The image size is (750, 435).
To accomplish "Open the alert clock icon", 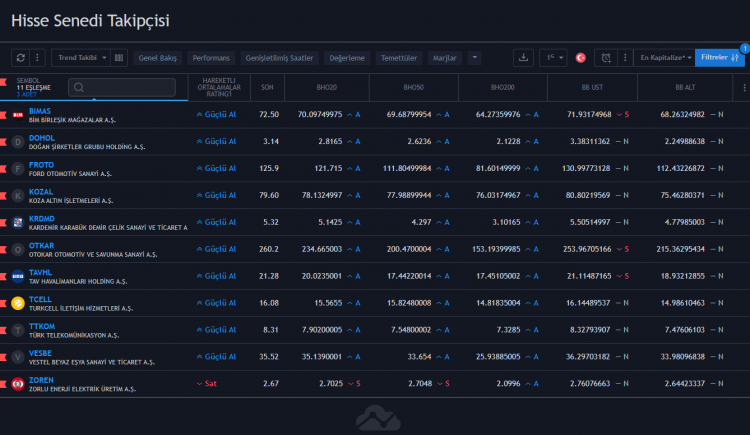I will [606, 58].
